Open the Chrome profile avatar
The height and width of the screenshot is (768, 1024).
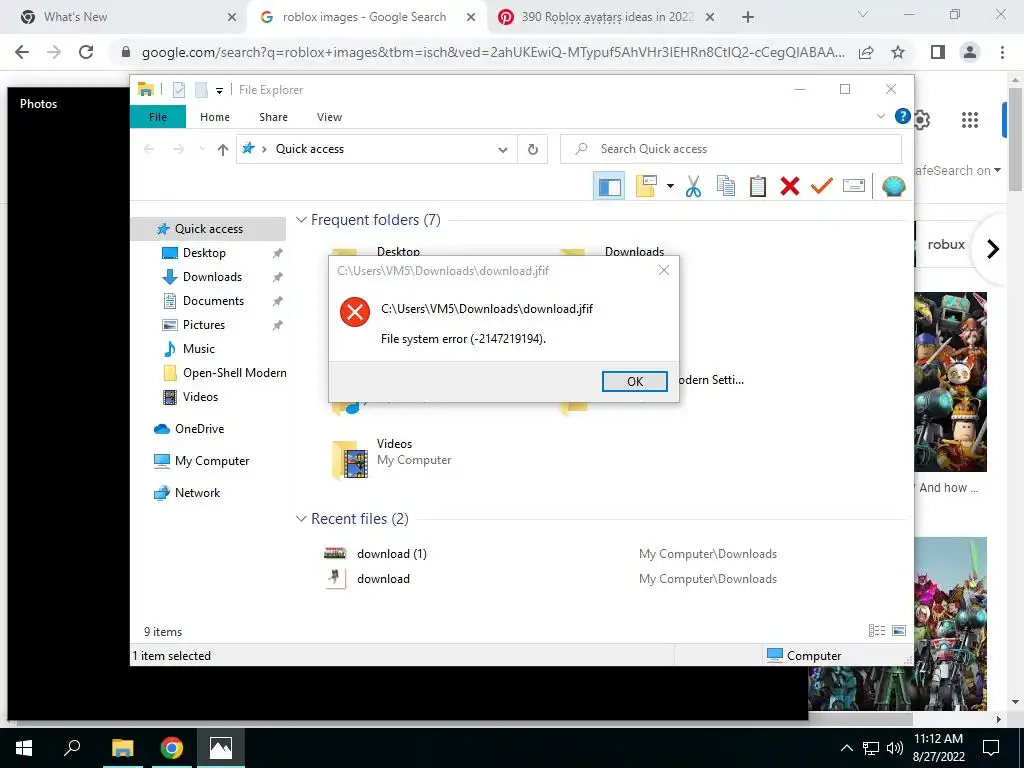[x=970, y=52]
